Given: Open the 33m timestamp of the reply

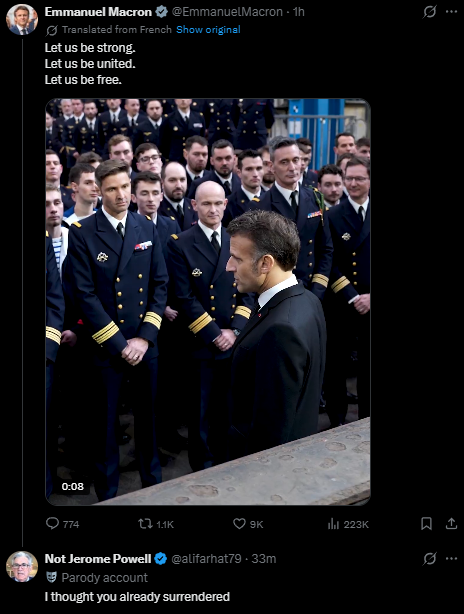Looking at the screenshot, I should pos(264,559).
